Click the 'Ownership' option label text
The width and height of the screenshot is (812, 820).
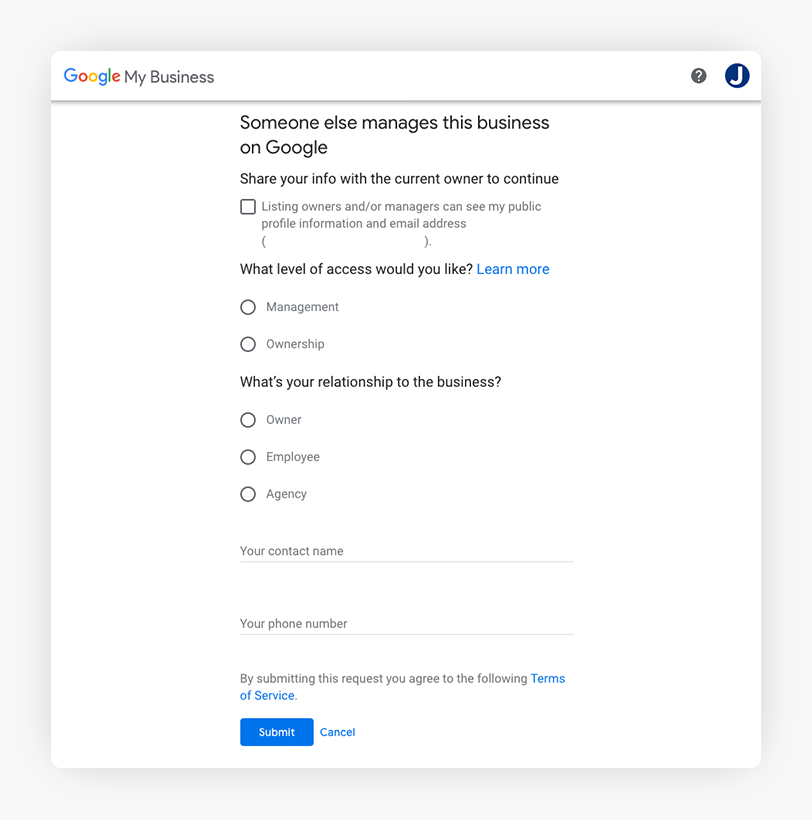click(x=295, y=344)
